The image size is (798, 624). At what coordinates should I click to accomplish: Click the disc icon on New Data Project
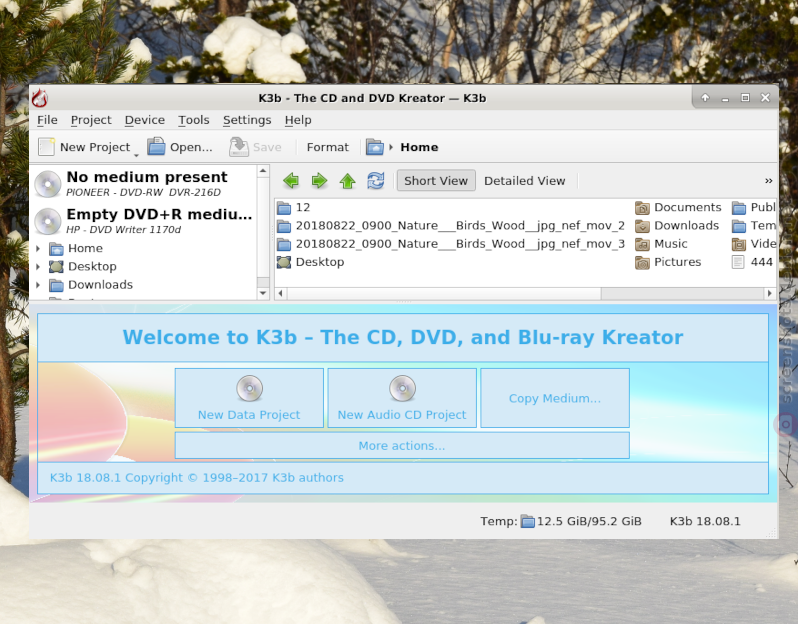click(249, 388)
